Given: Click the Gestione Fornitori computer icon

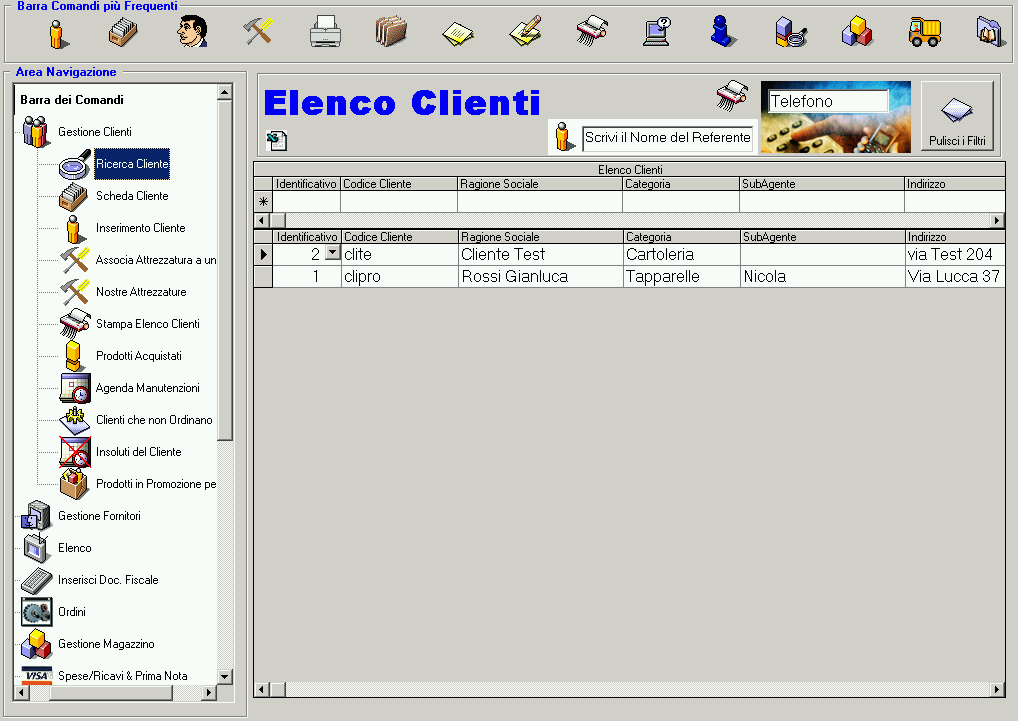Looking at the screenshot, I should [x=36, y=516].
